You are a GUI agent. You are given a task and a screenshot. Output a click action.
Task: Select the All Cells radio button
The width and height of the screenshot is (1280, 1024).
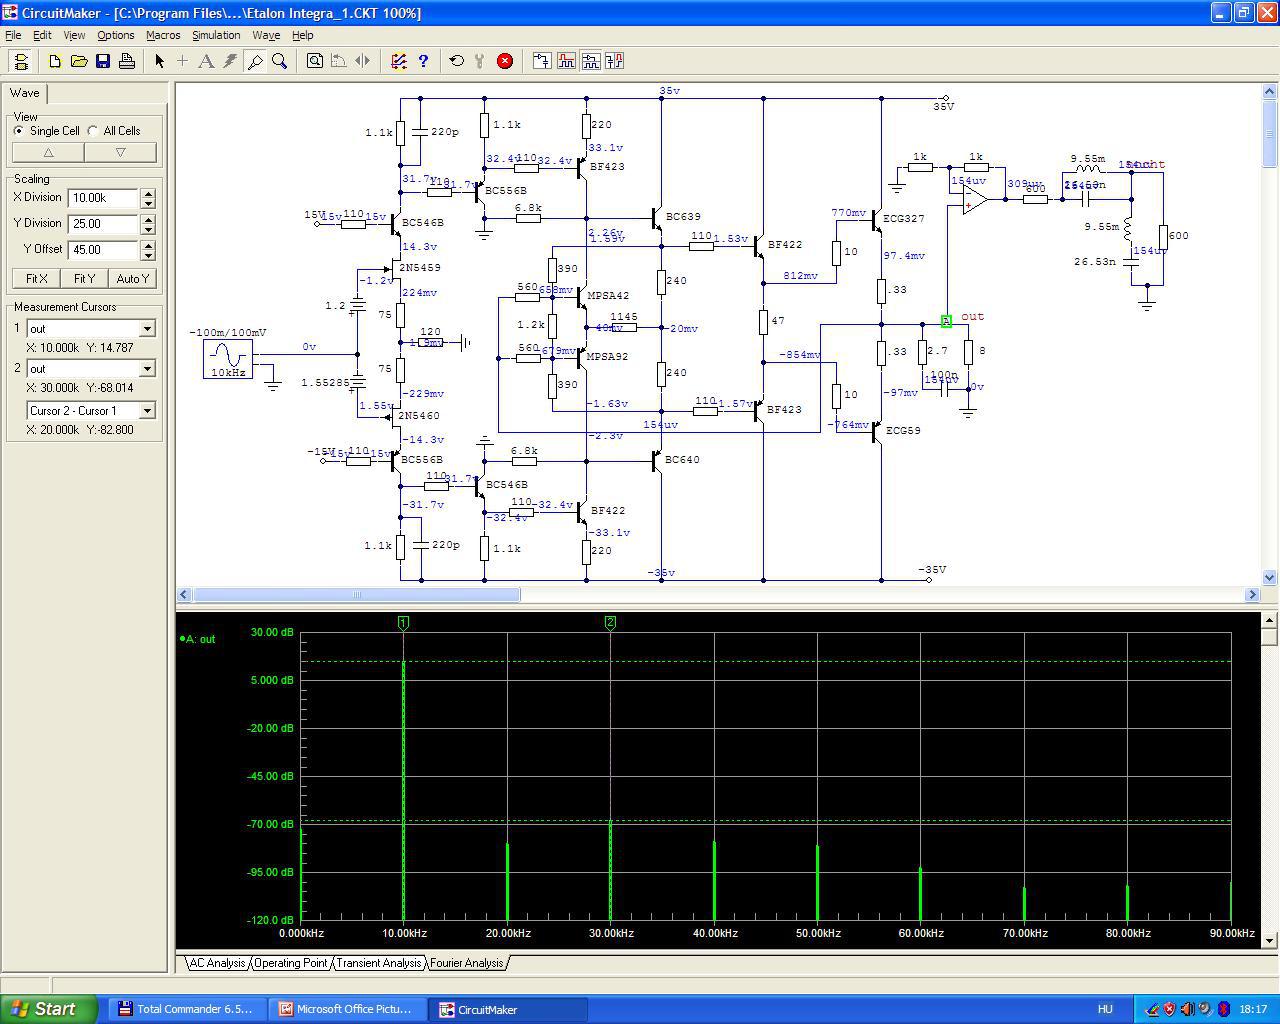coord(93,131)
